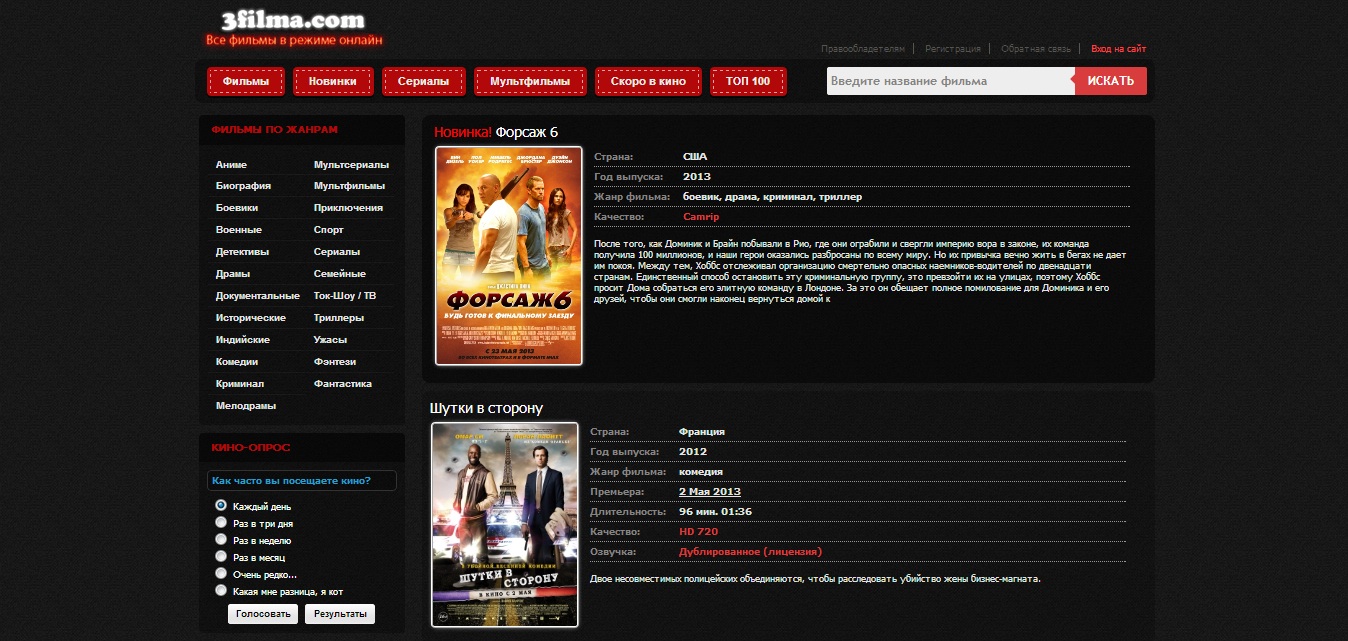Viewport: 1348px width, 641px height.
Task: Click the Camrip quality link
Action: pos(701,217)
